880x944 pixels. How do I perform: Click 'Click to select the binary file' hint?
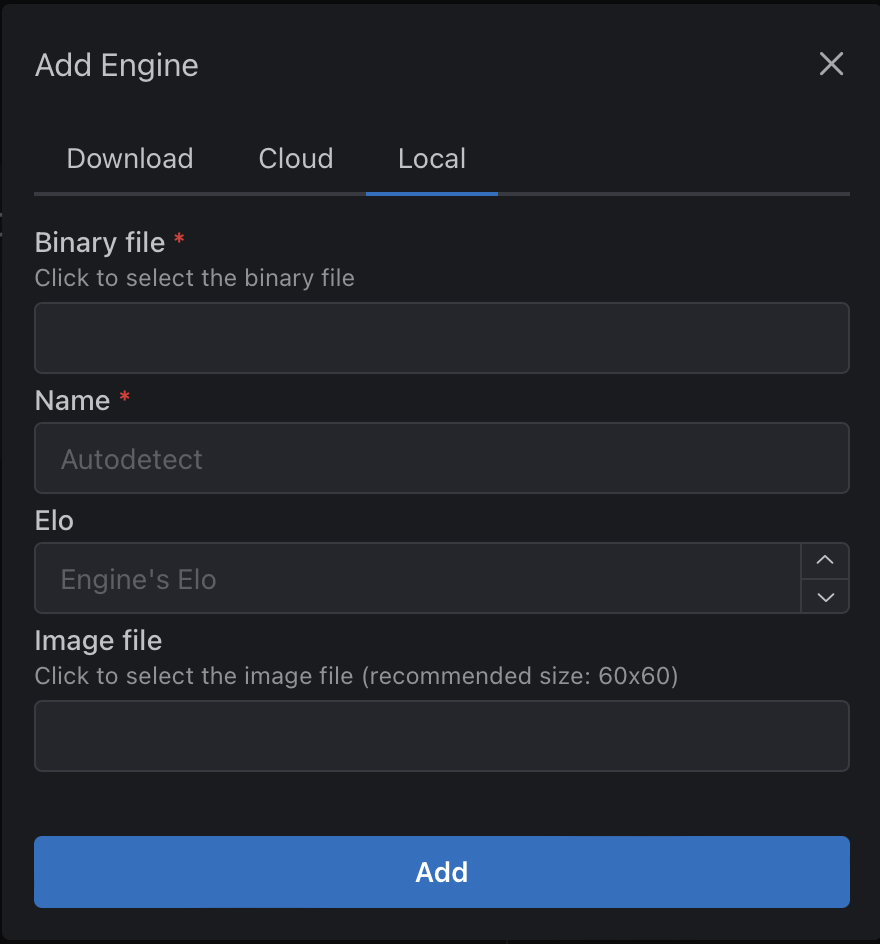tap(194, 278)
